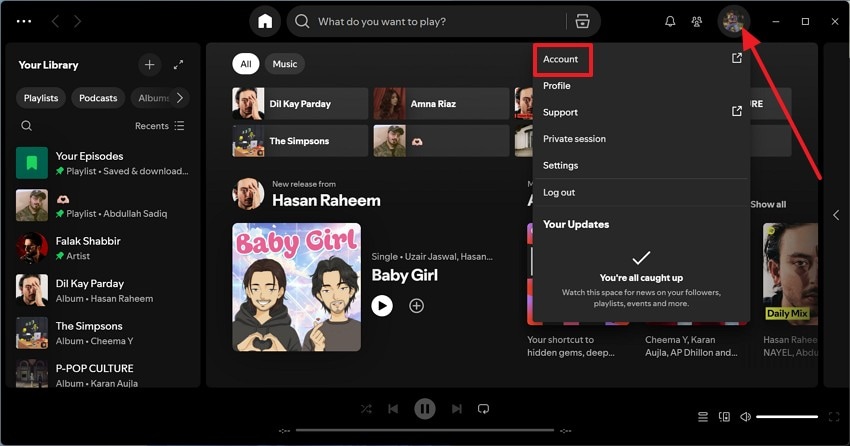Screen dimensions: 850x446
Task: Open the playback queue
Action: click(x=703, y=417)
